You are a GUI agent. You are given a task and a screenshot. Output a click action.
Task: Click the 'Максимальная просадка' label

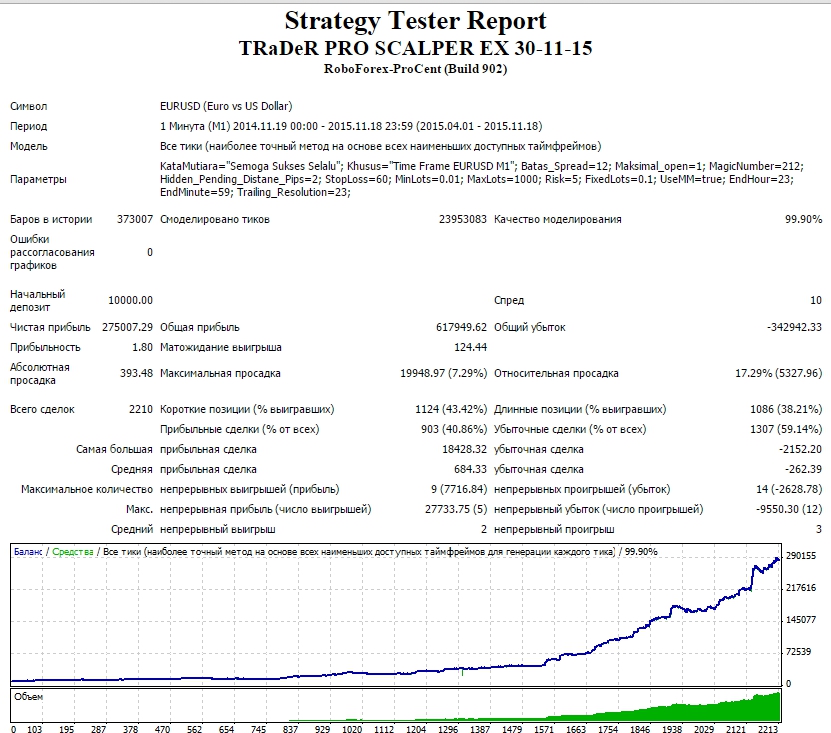220,374
